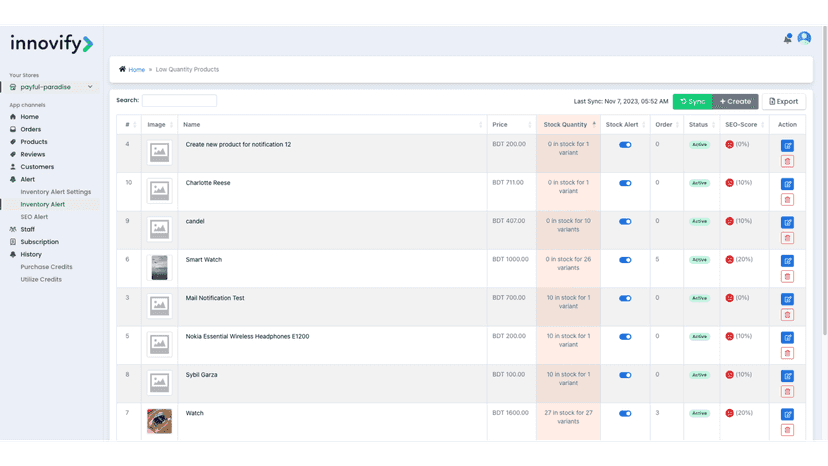Sort table by Status column
Image resolution: width=828 pixels, height=466 pixels.
click(701, 125)
